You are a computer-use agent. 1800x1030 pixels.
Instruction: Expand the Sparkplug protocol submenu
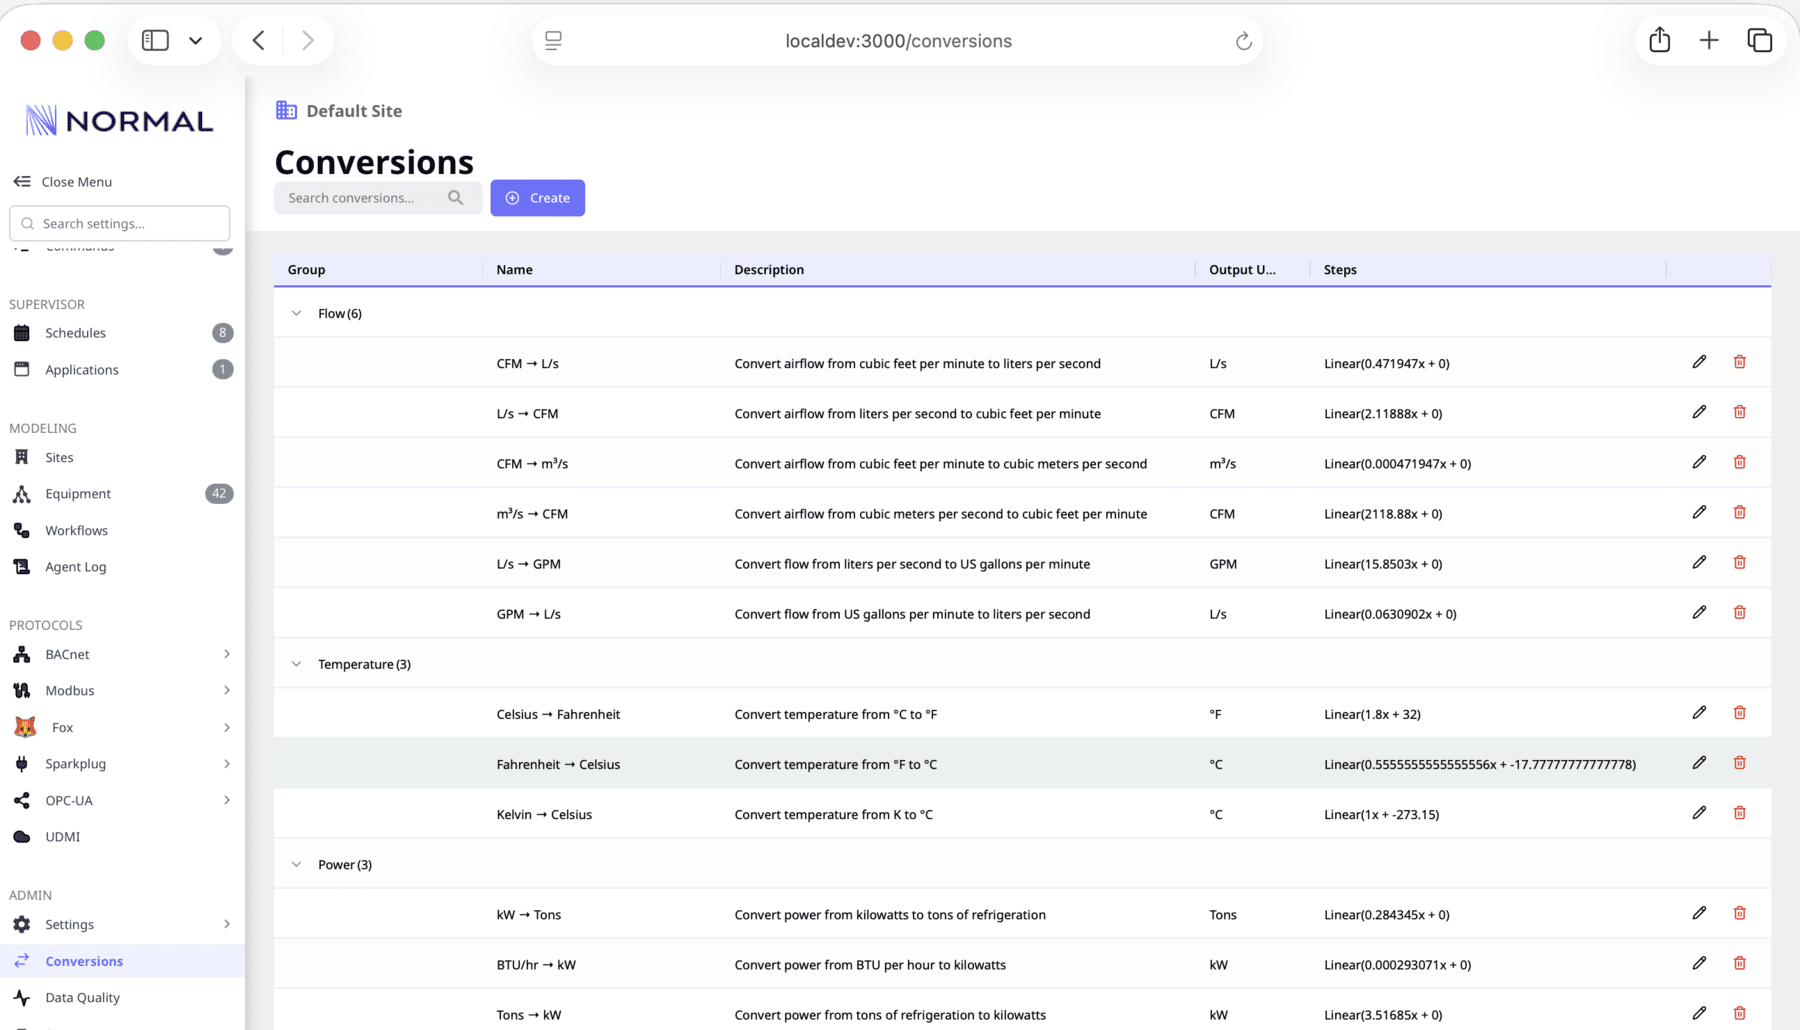click(227, 764)
